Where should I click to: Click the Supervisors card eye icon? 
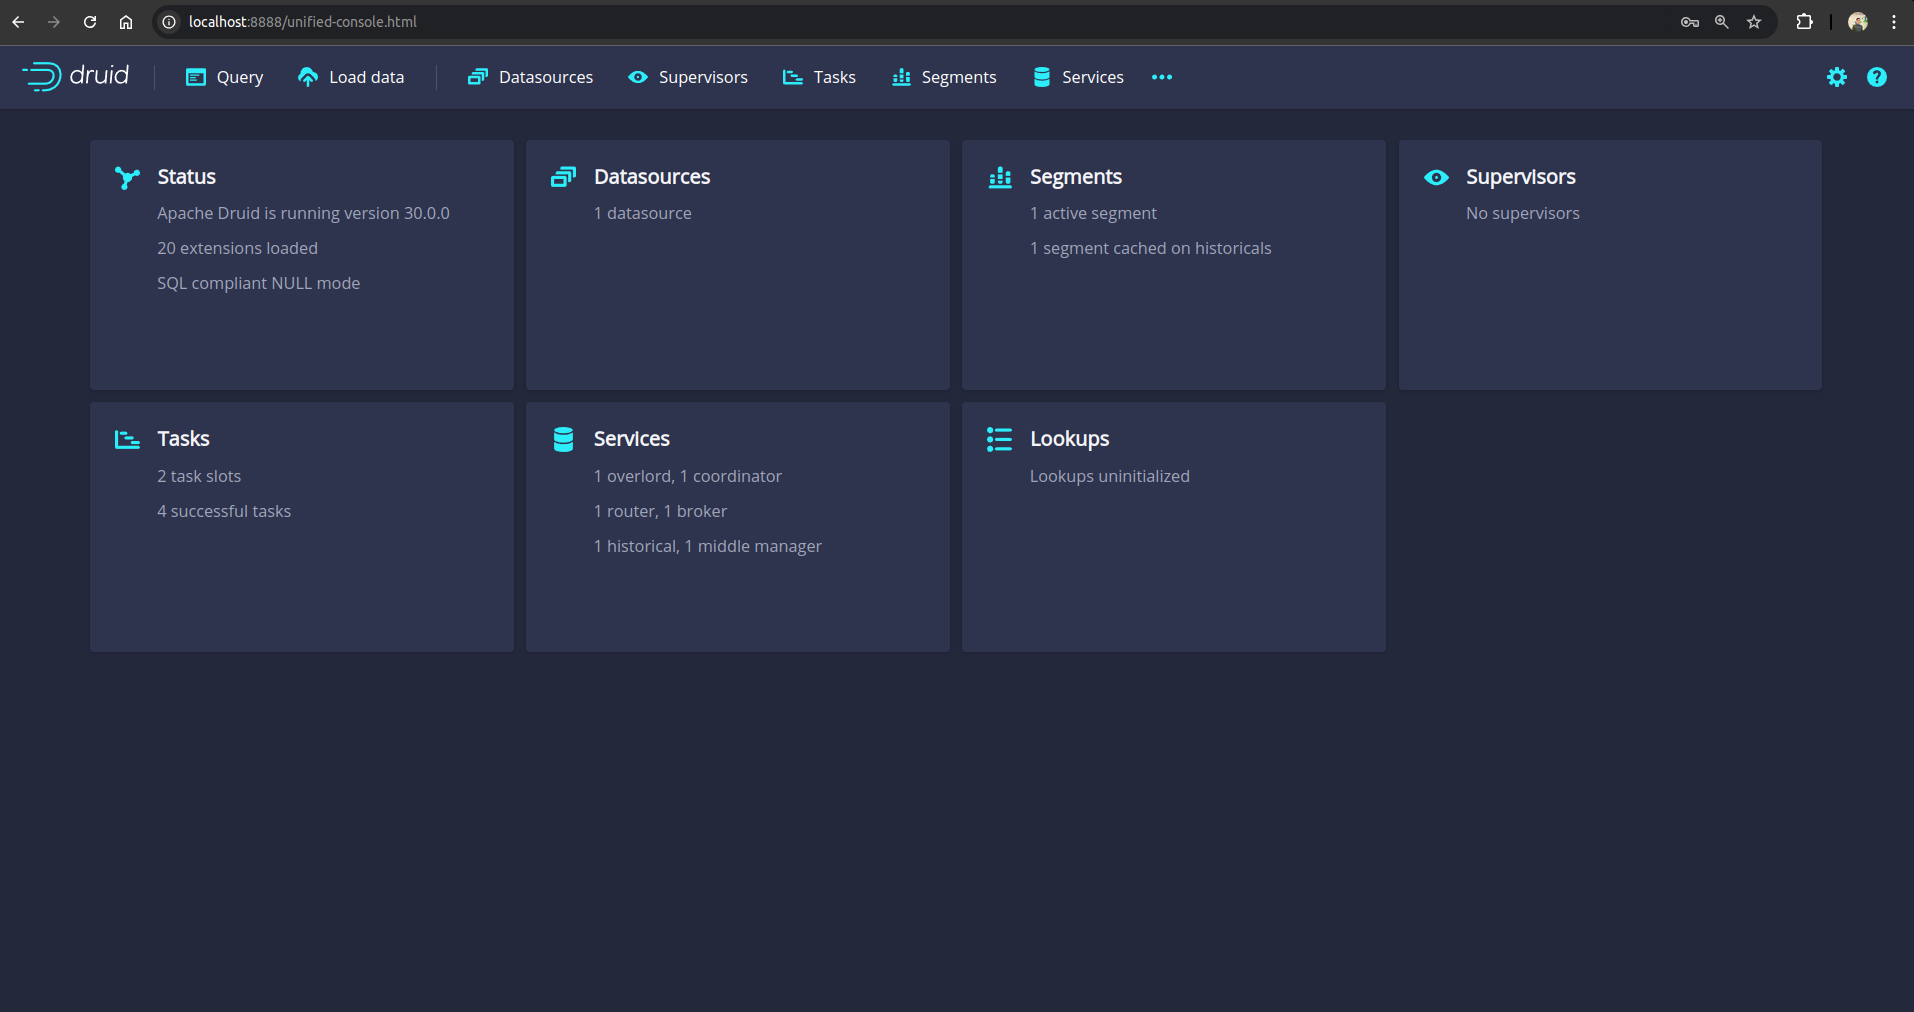click(x=1436, y=177)
